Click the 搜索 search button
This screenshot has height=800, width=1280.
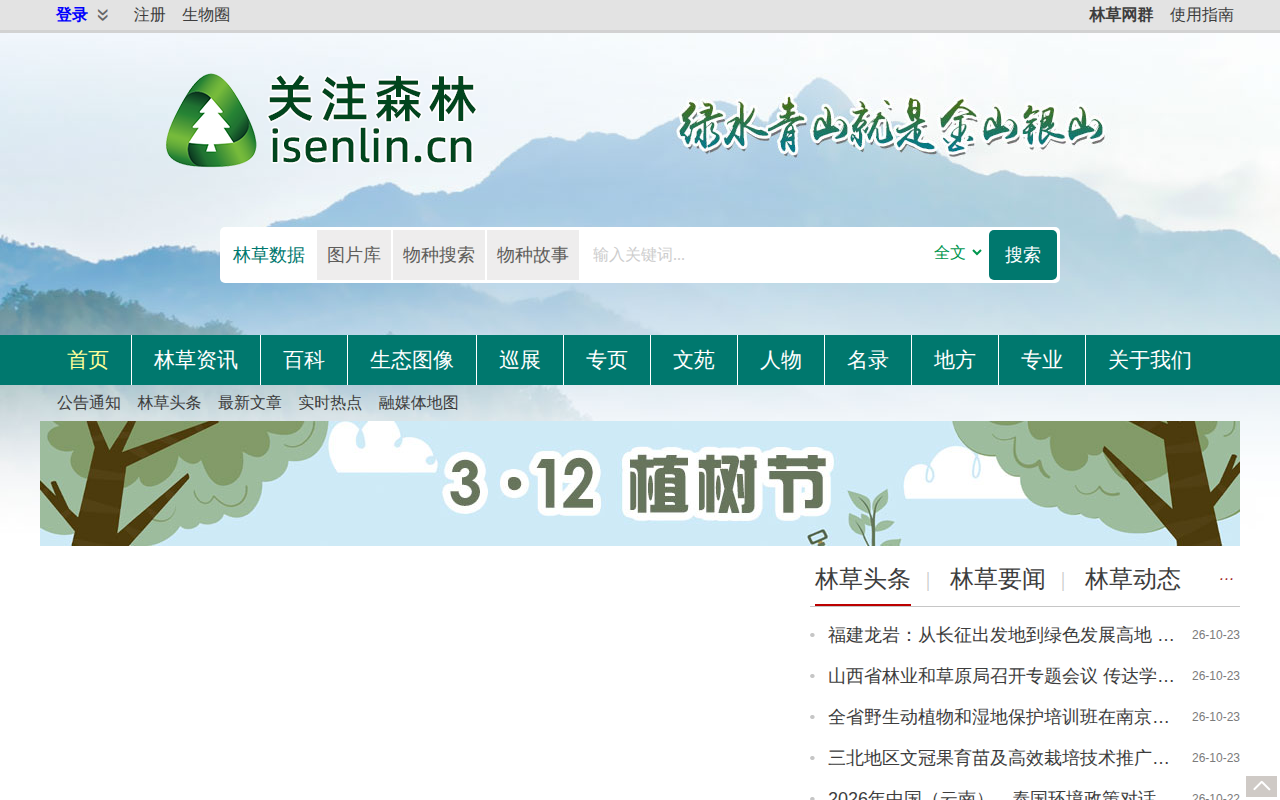pyautogui.click(x=1023, y=255)
